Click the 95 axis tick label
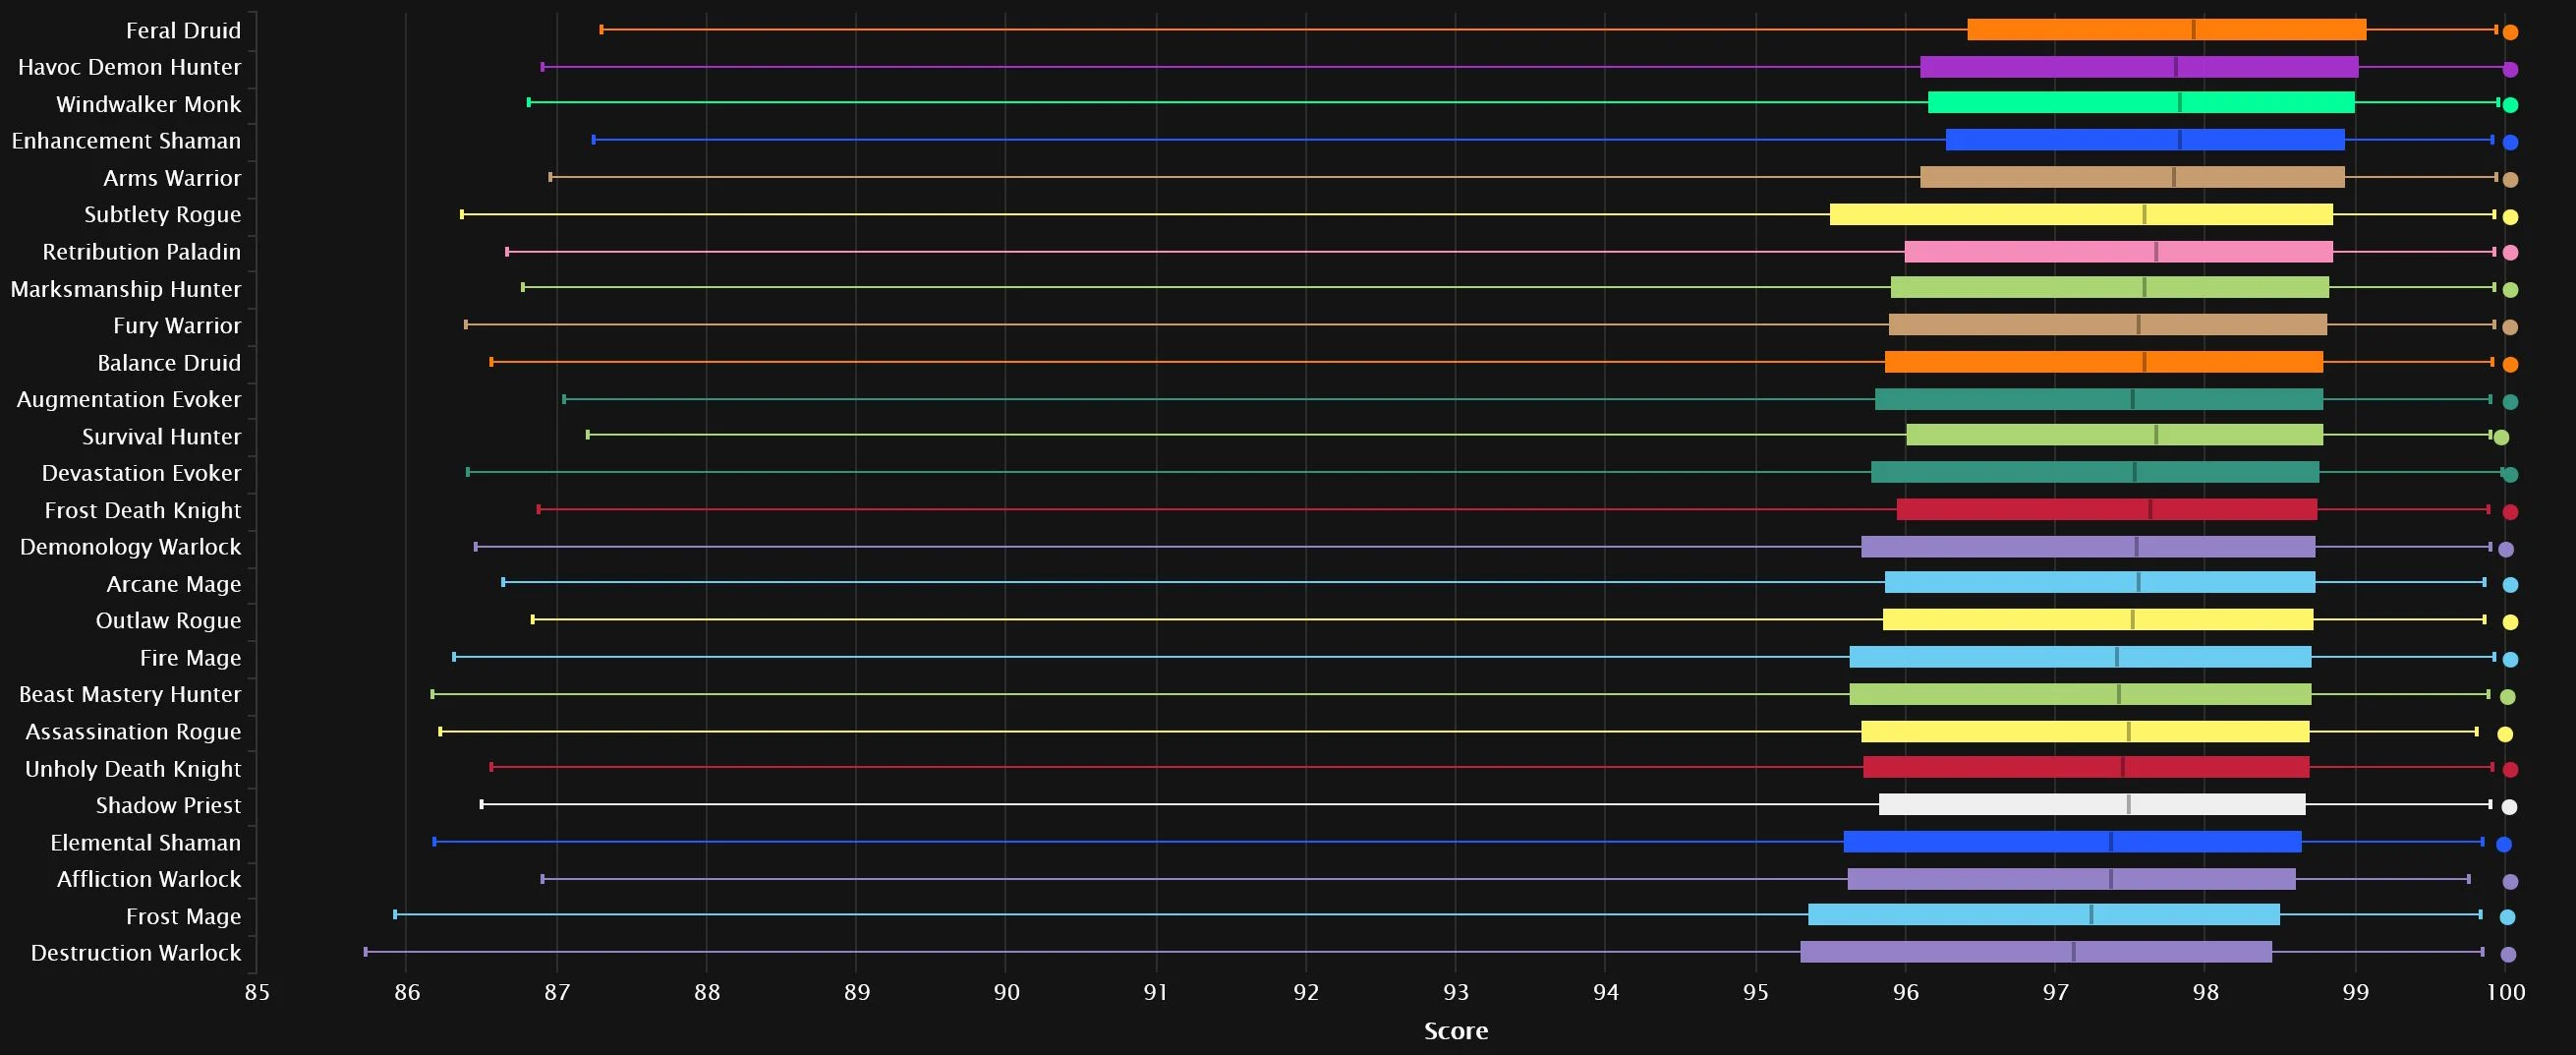This screenshot has height=1055, width=2576. coord(1756,992)
